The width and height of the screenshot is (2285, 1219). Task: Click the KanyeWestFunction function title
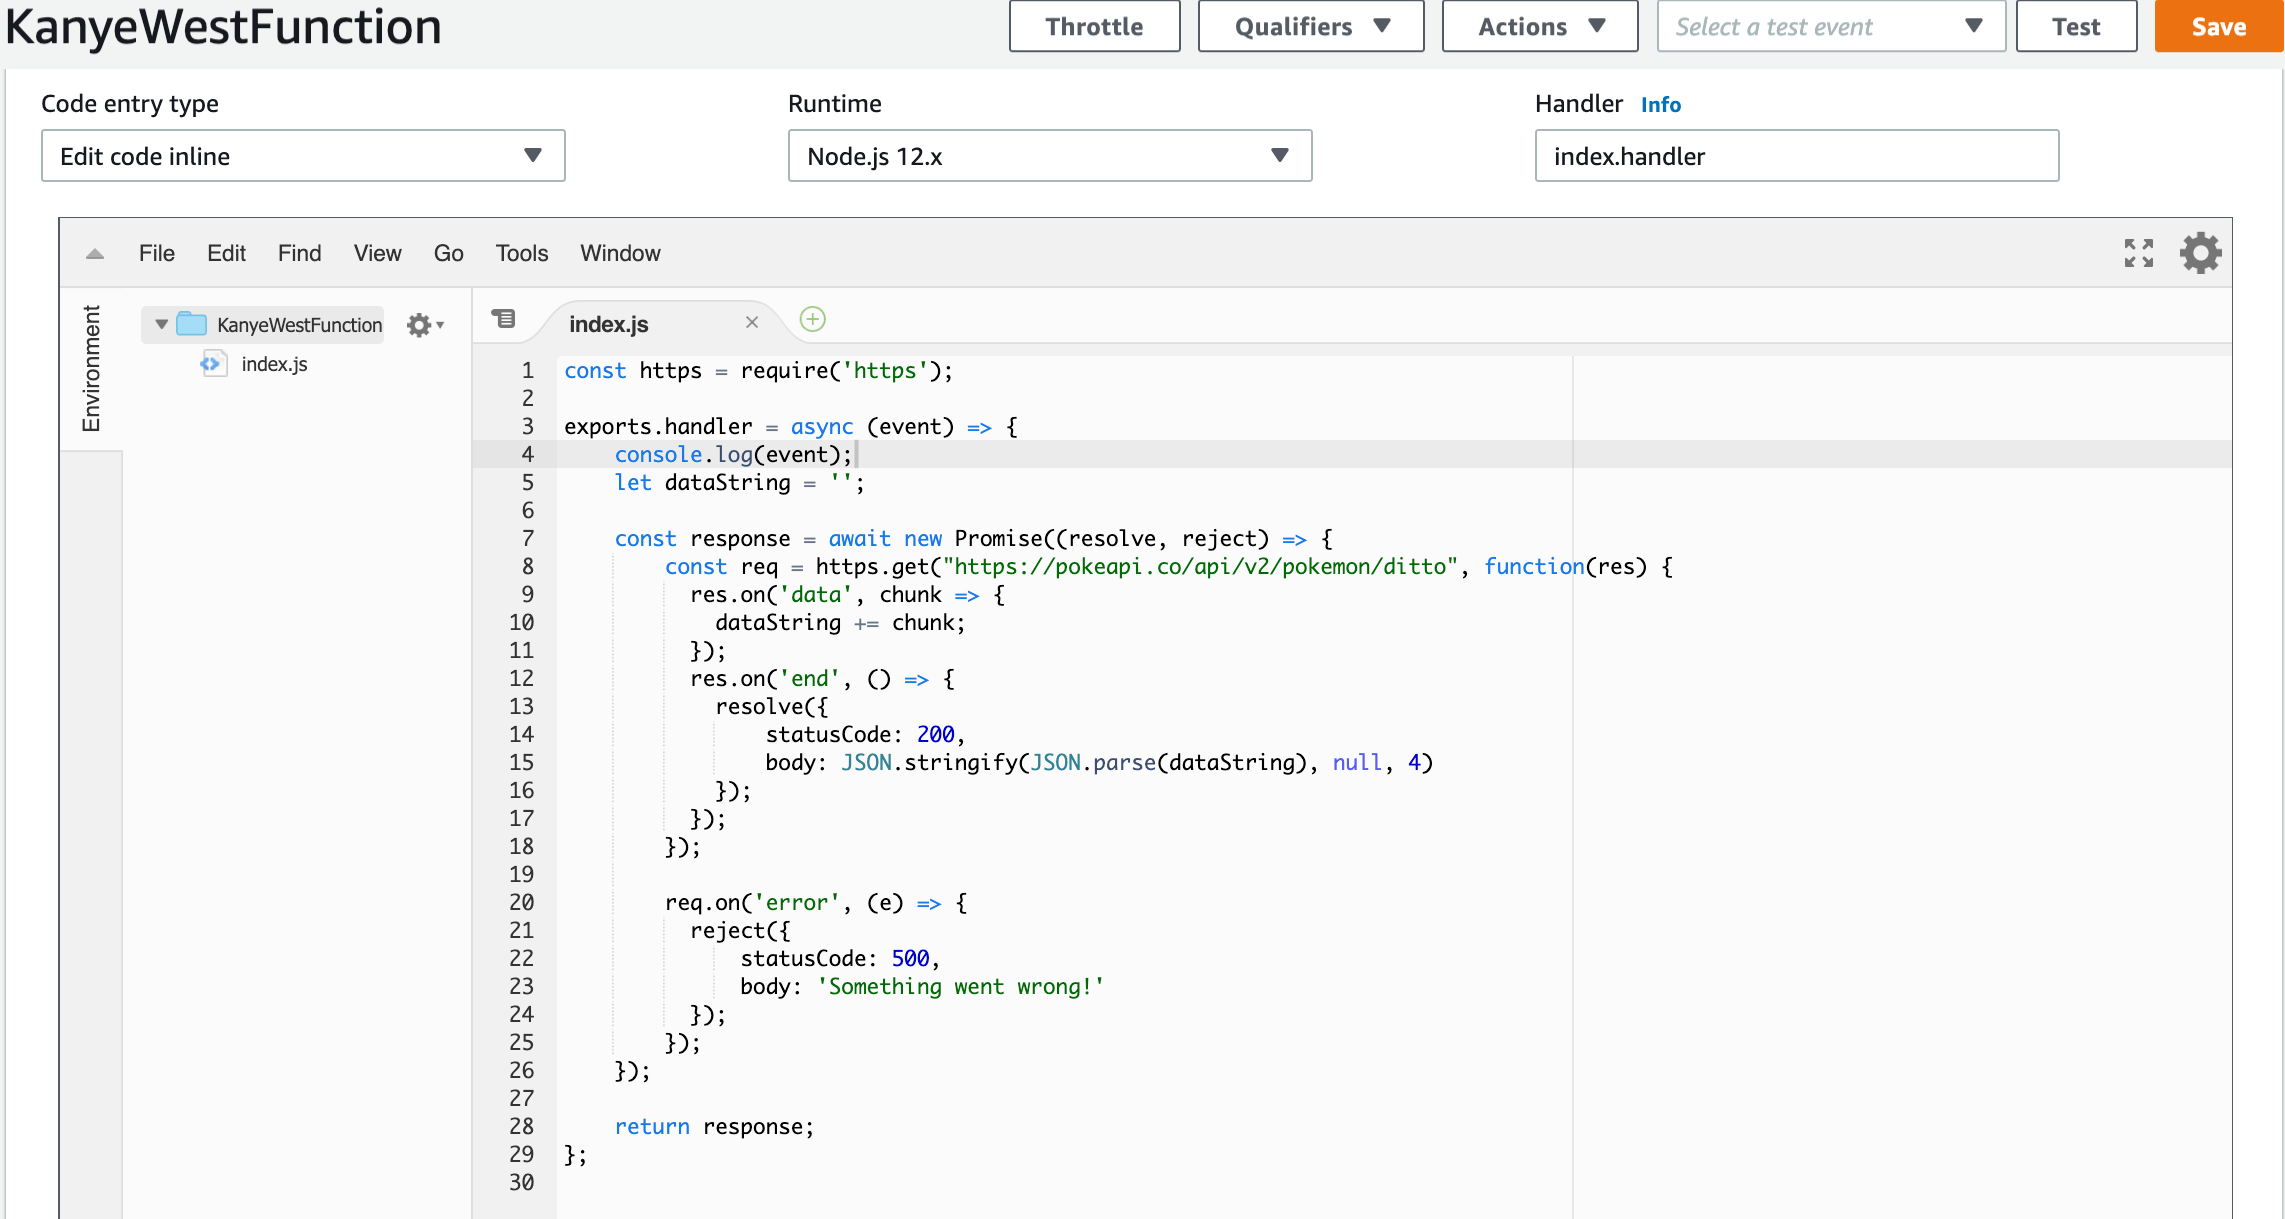[x=224, y=26]
